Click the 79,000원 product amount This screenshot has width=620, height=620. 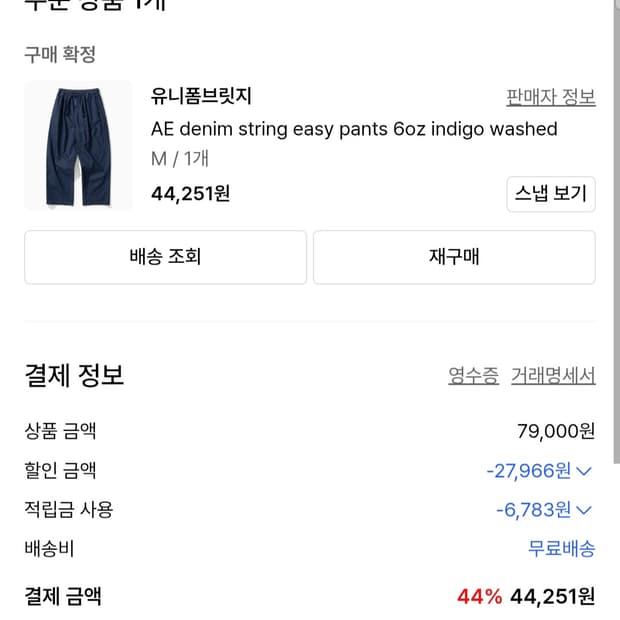coord(556,432)
